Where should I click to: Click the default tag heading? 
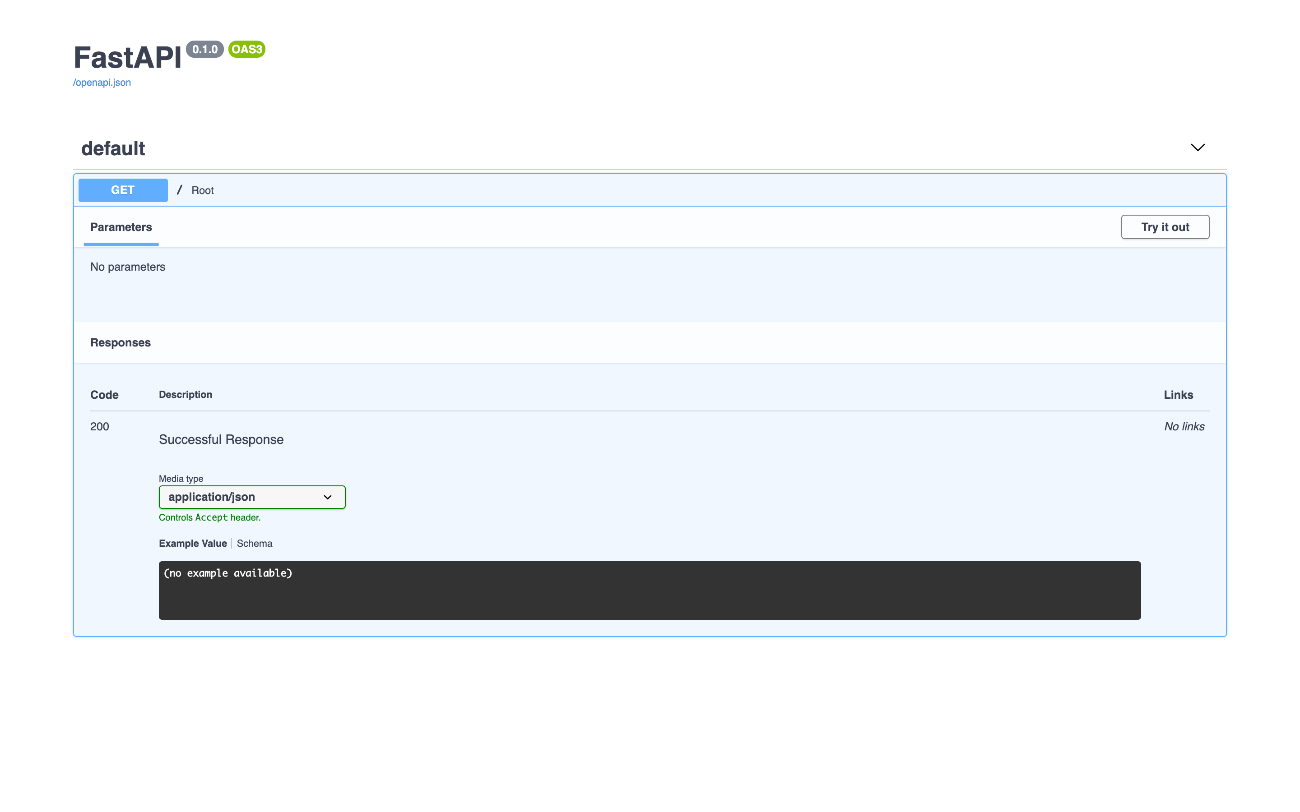tap(113, 149)
